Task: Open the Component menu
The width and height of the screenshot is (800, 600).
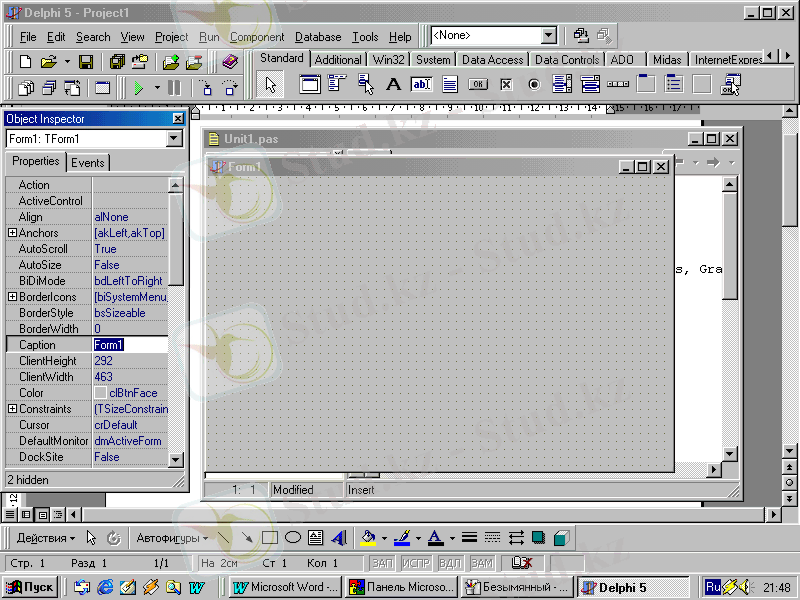Action: (x=257, y=37)
